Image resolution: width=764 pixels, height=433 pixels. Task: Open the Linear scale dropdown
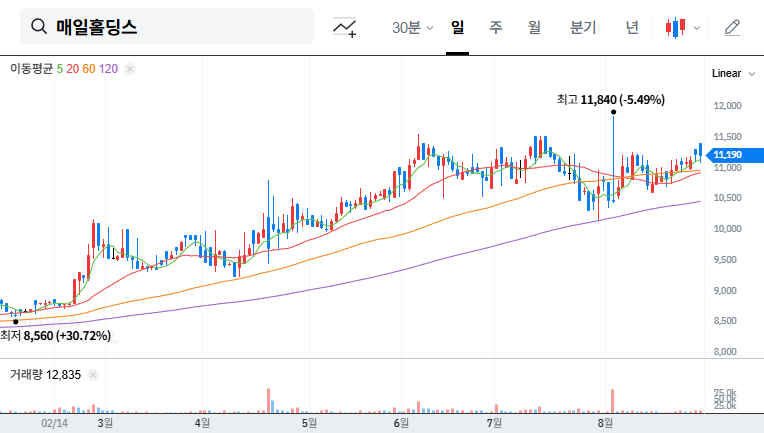coord(733,73)
